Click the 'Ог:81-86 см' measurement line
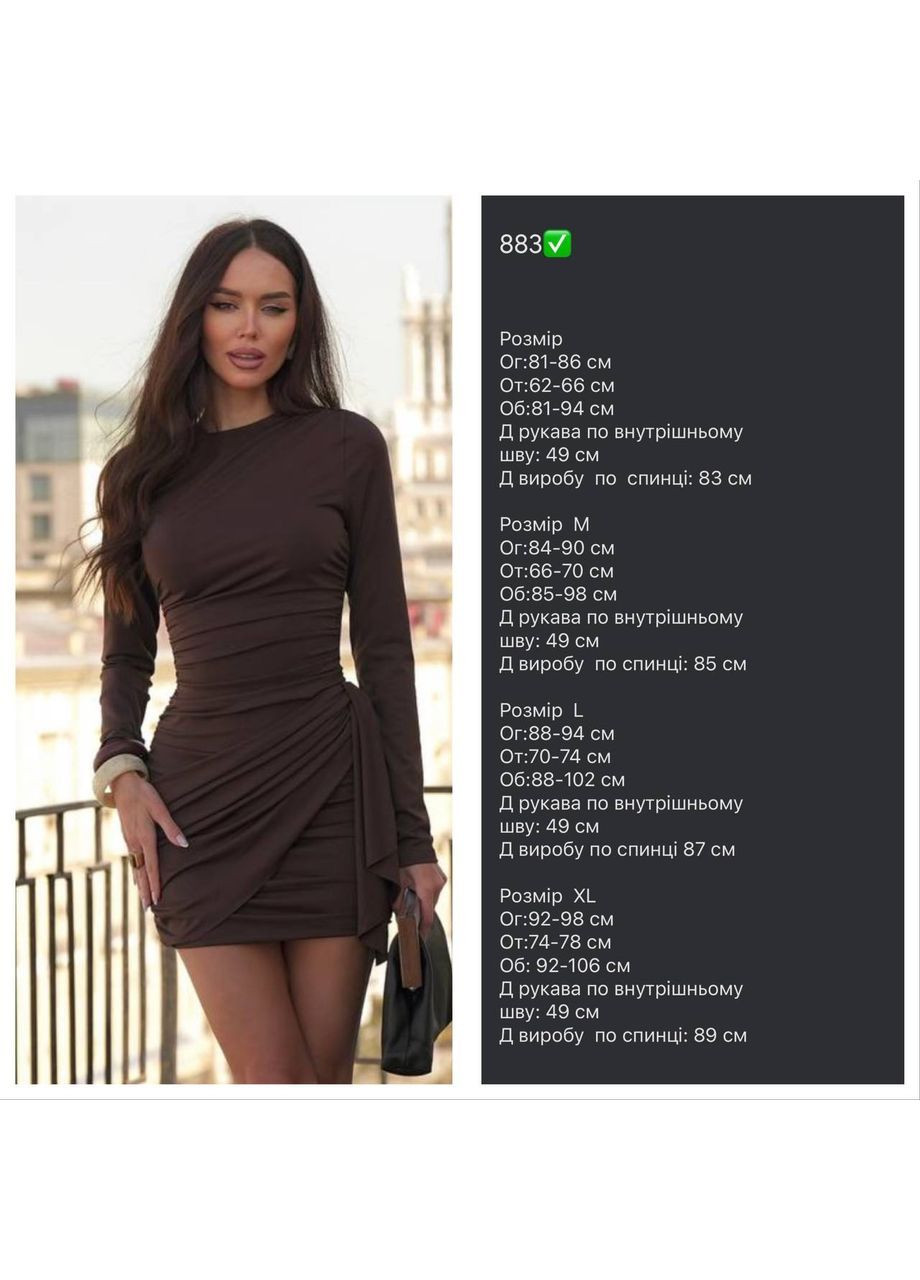Viewport: 920px width, 1280px height. [x=555, y=362]
